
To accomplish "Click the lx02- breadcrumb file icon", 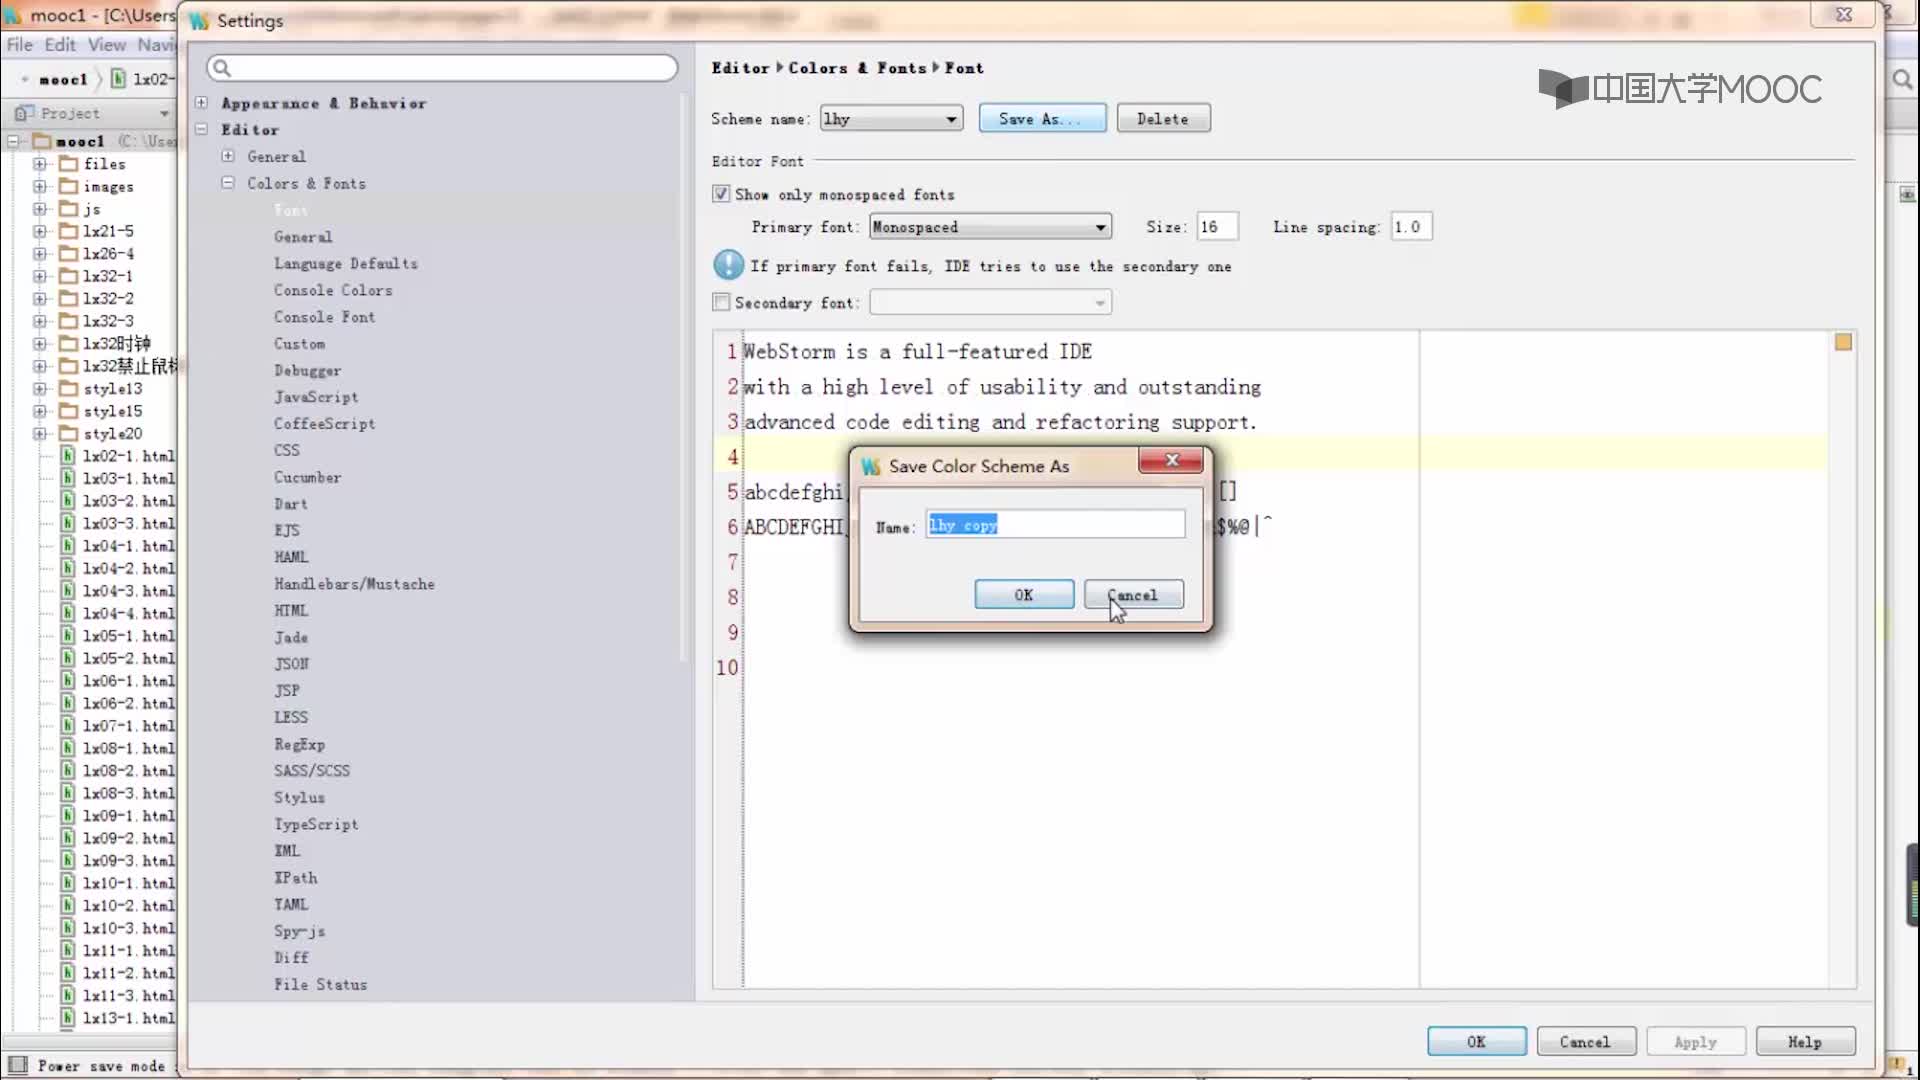I will [118, 78].
